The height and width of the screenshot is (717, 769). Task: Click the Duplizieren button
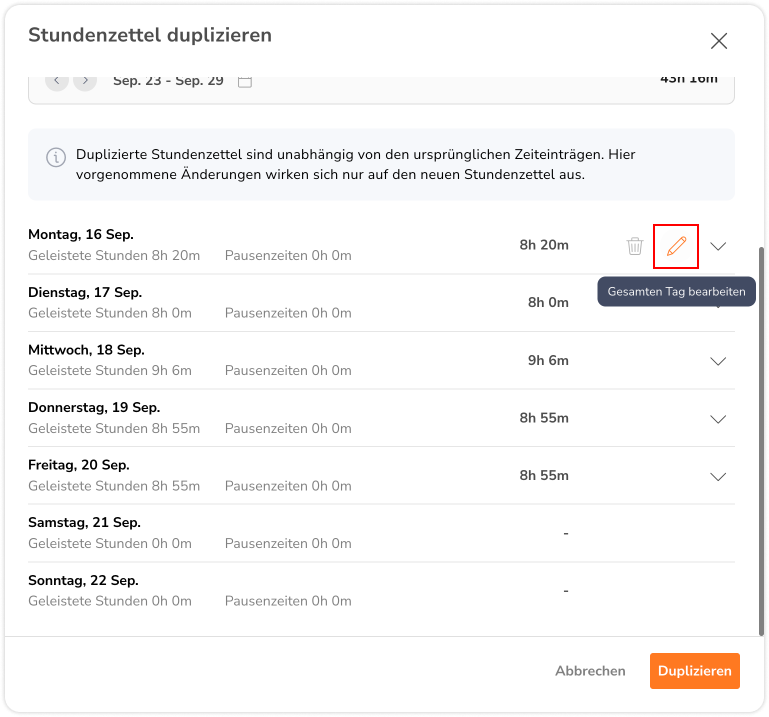[x=694, y=670]
